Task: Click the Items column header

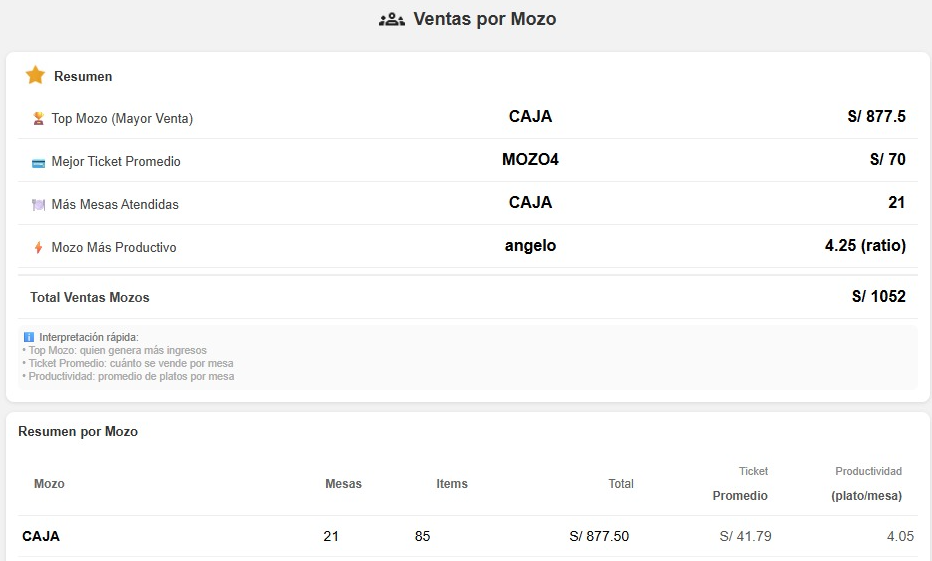Action: pyautogui.click(x=452, y=484)
